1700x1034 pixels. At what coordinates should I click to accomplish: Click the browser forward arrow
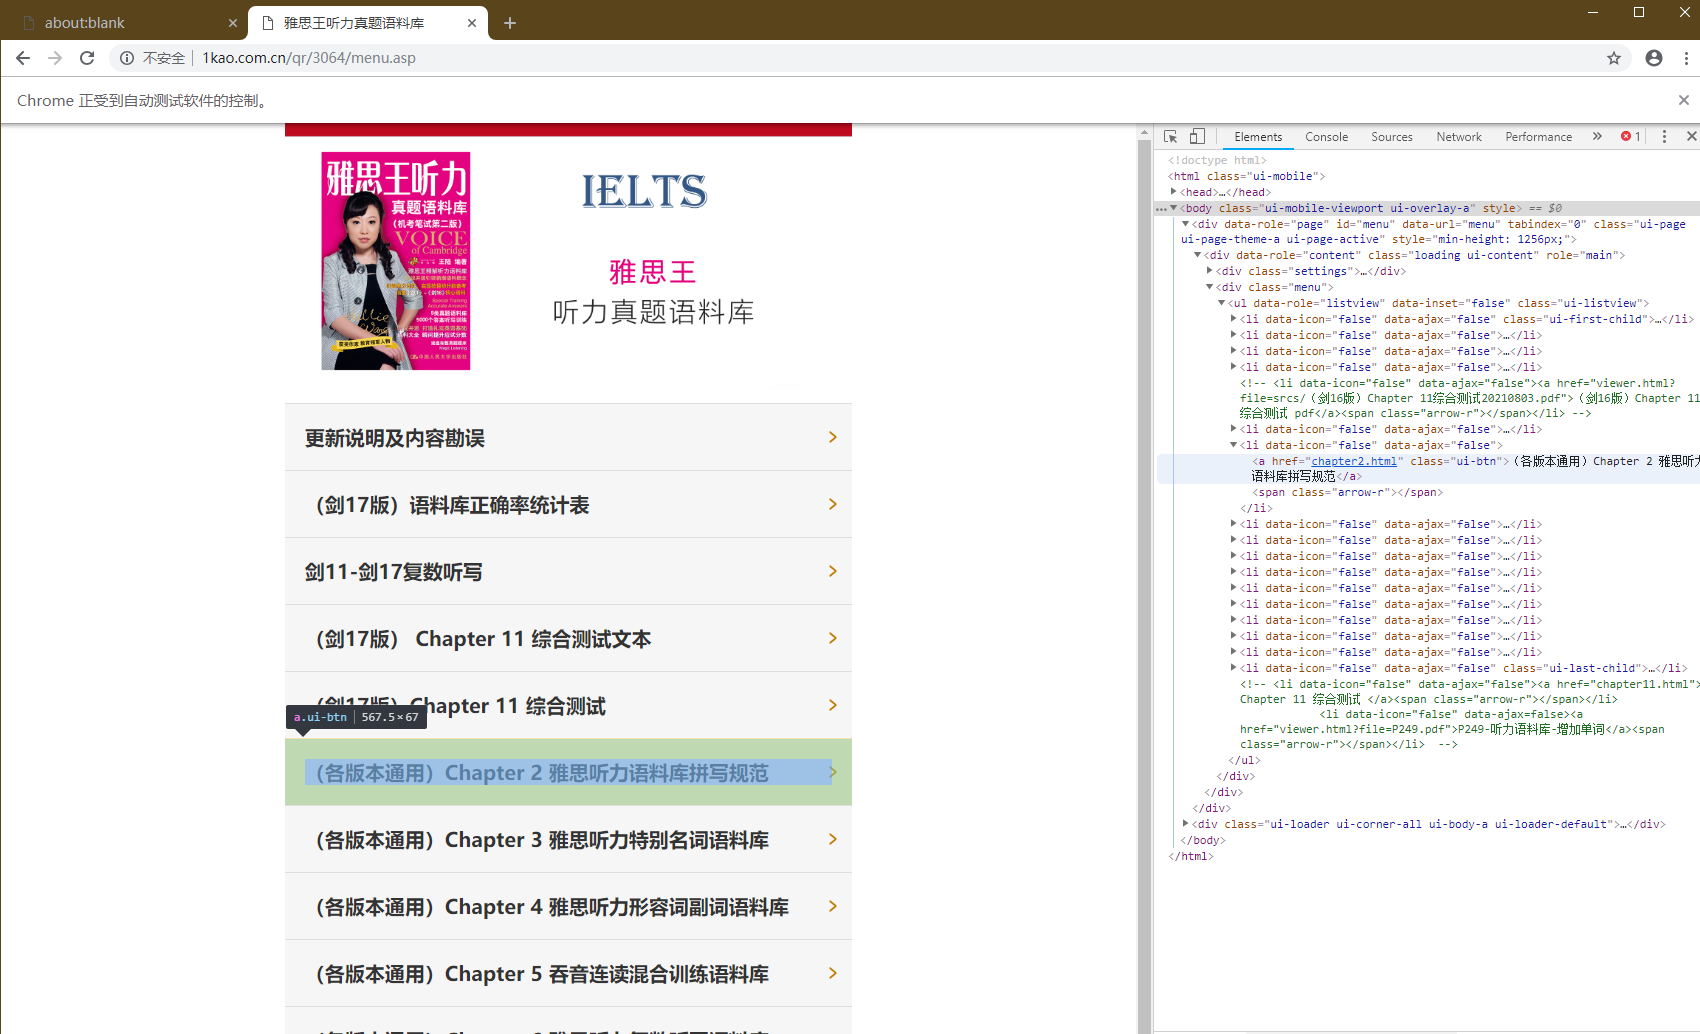(x=55, y=58)
